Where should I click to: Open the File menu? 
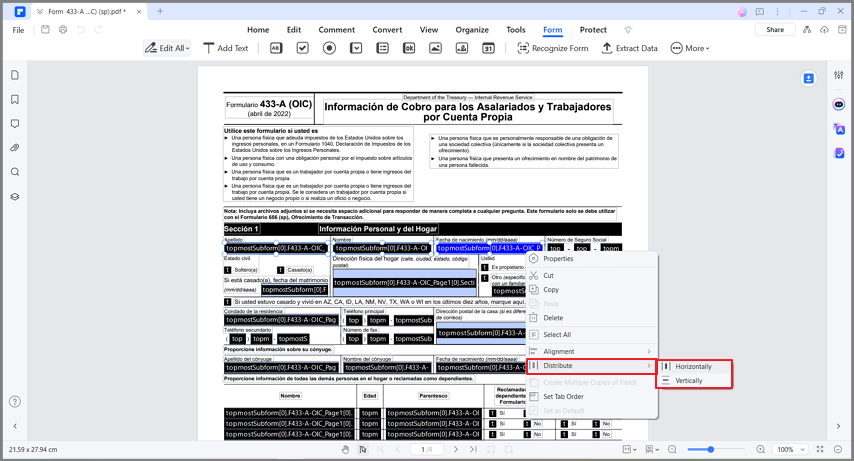pyautogui.click(x=19, y=30)
